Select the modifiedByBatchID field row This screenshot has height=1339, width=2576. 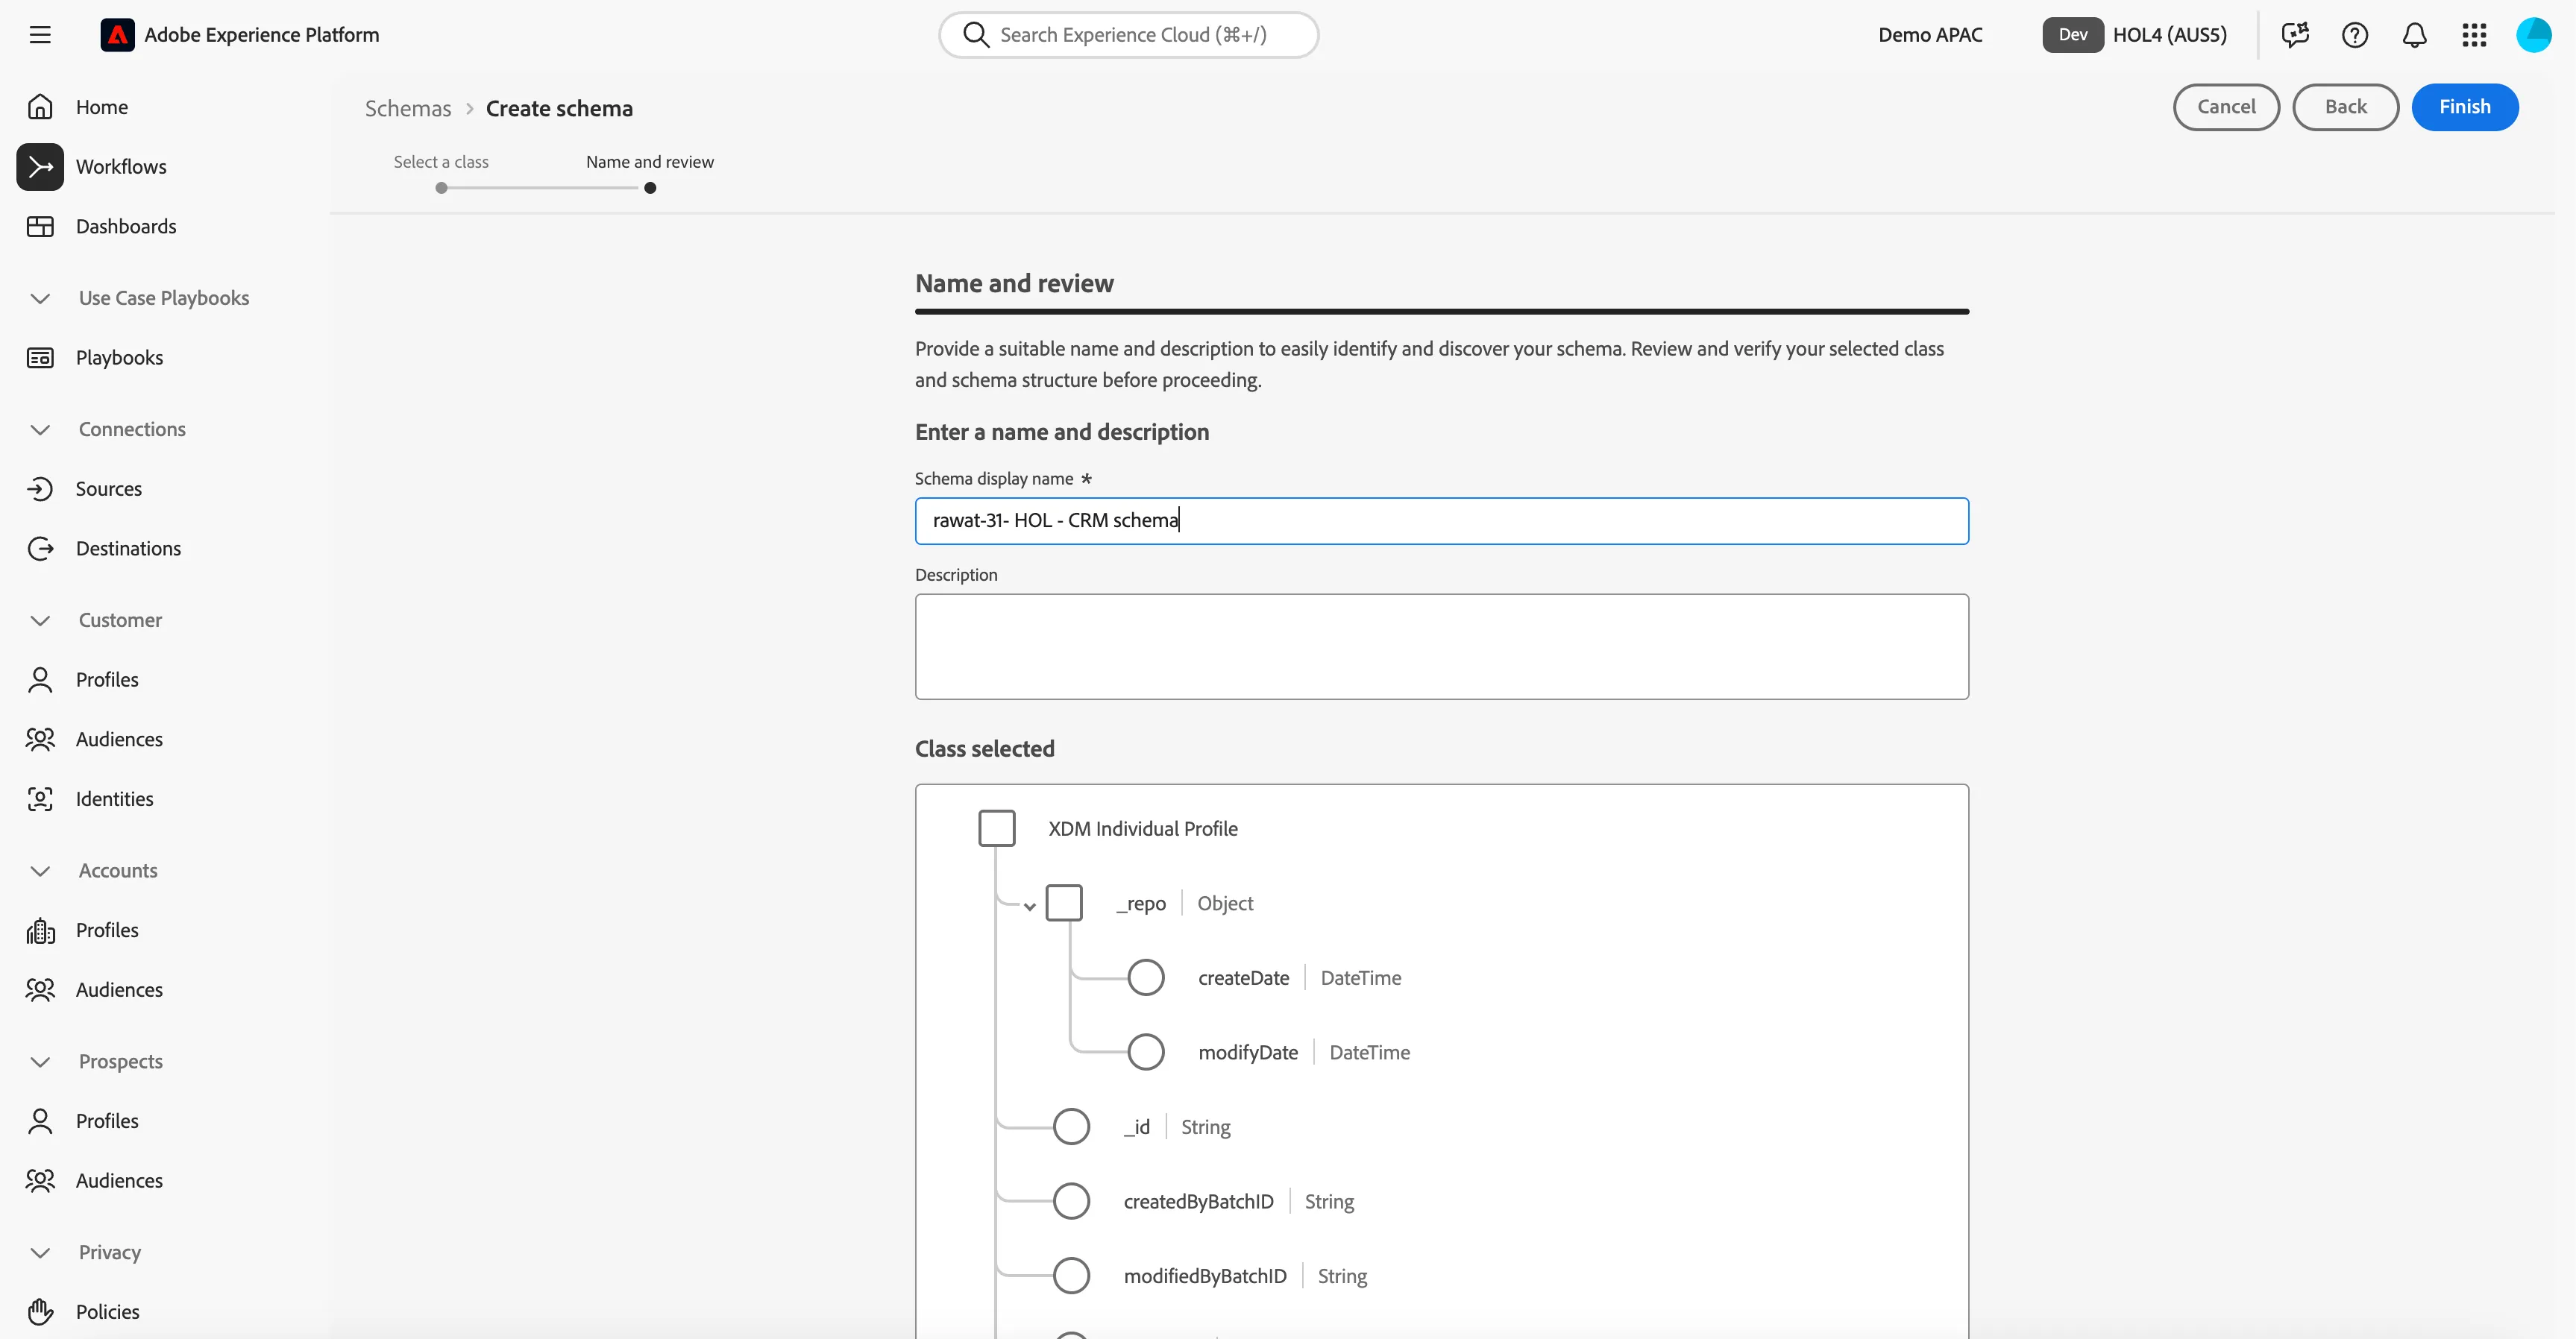click(x=1210, y=1276)
